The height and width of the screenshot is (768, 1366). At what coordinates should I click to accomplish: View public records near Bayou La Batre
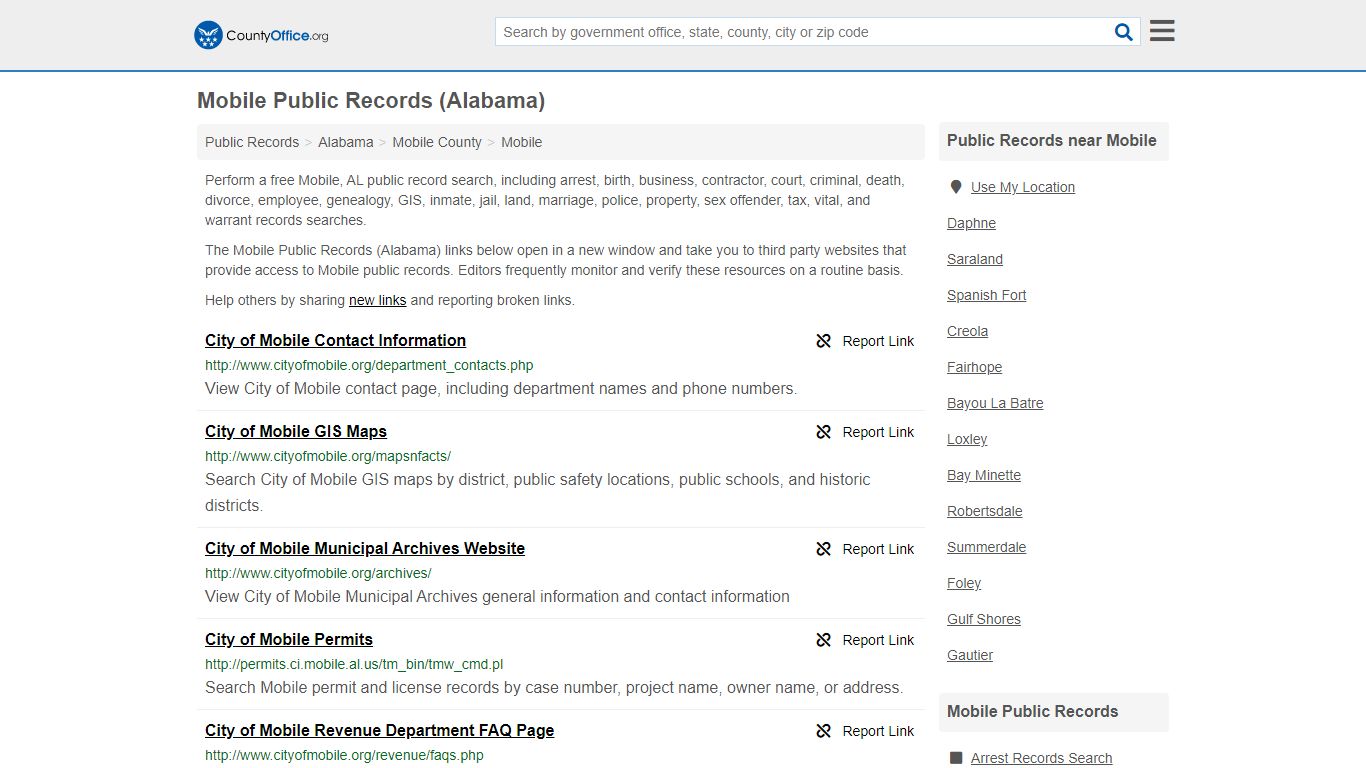coord(995,403)
